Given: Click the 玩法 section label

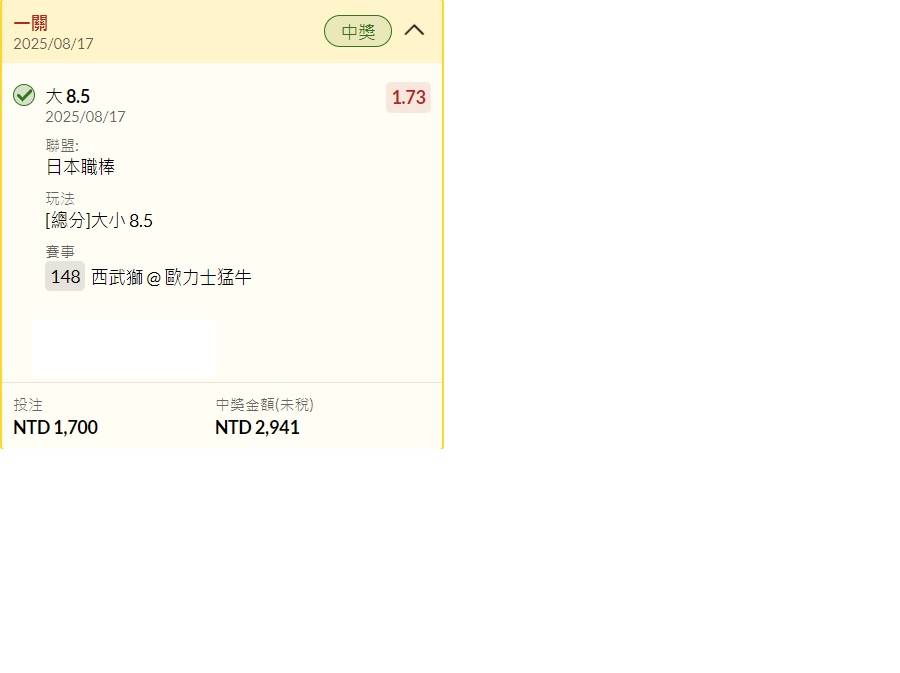Looking at the screenshot, I should click(60, 199).
